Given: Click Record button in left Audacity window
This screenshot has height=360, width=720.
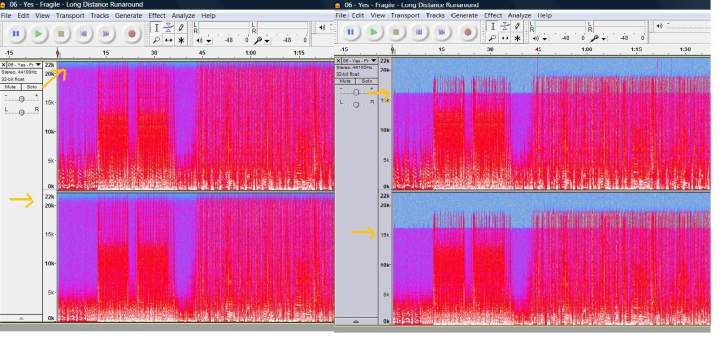Looking at the screenshot, I should point(132,34).
